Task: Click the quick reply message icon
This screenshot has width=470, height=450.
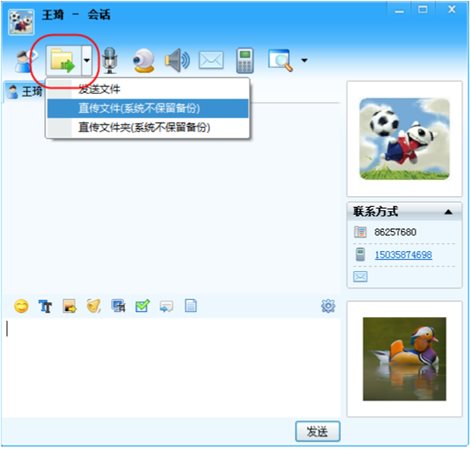Action: tap(167, 306)
